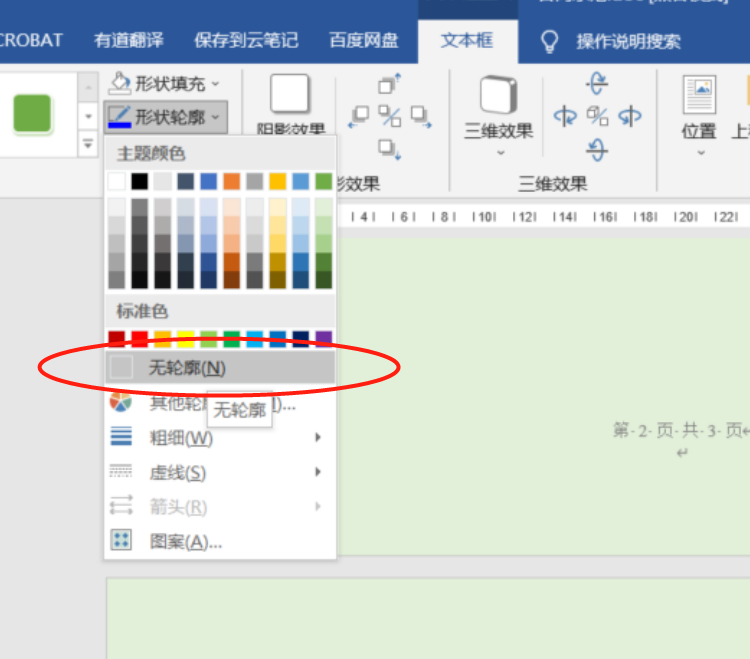The image size is (750, 659).
Task: Click the 形状填充 paint bucket icon
Action: tap(120, 83)
